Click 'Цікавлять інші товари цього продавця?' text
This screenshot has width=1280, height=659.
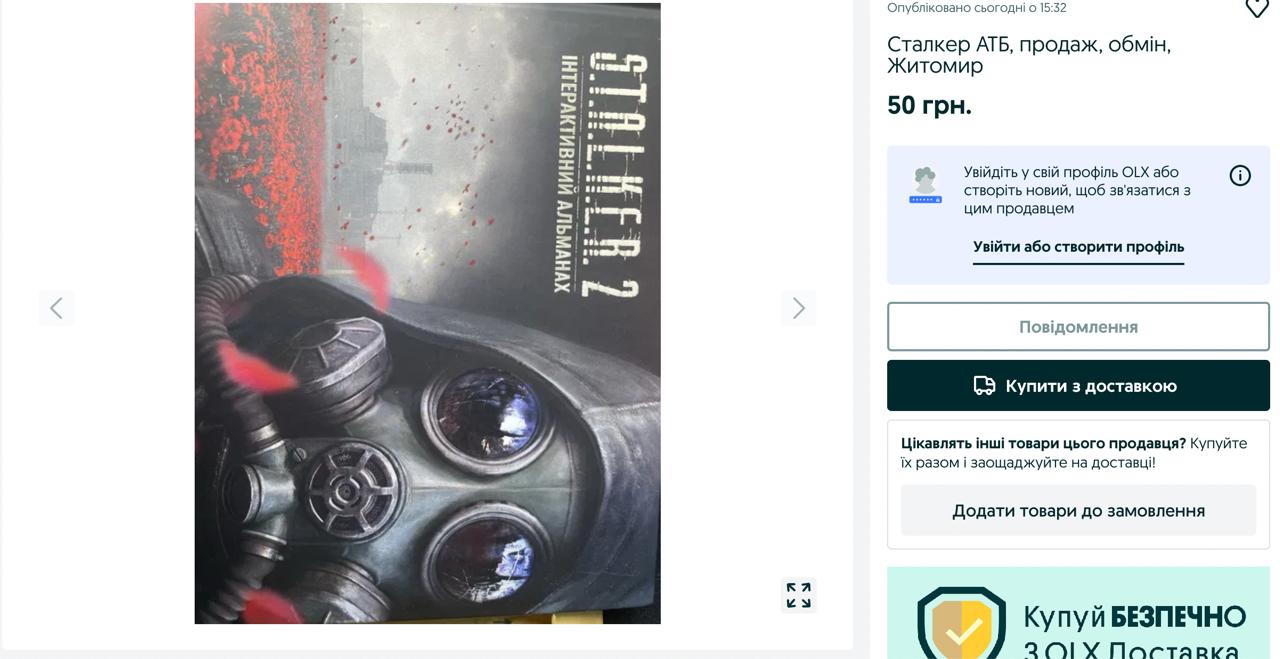[x=1043, y=443]
